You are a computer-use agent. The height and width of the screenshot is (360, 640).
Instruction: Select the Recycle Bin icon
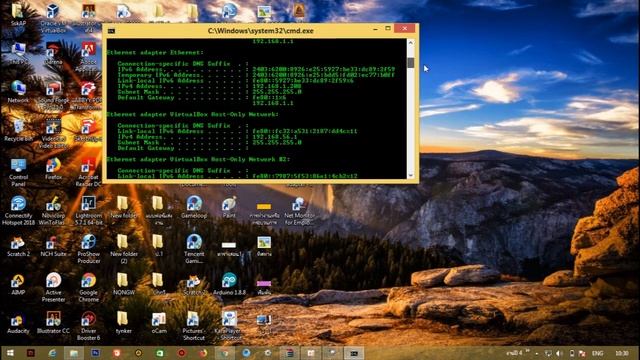tap(18, 130)
